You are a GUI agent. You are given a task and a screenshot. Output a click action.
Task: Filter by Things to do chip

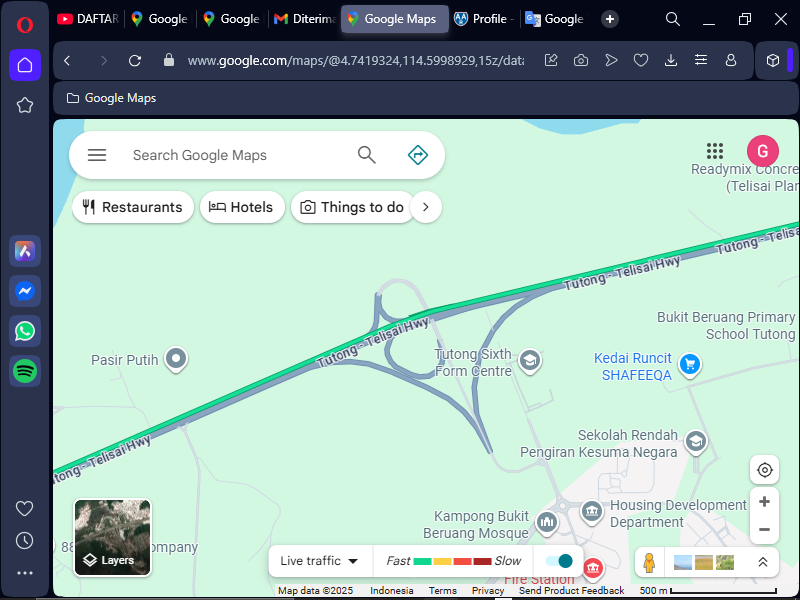[x=353, y=207]
